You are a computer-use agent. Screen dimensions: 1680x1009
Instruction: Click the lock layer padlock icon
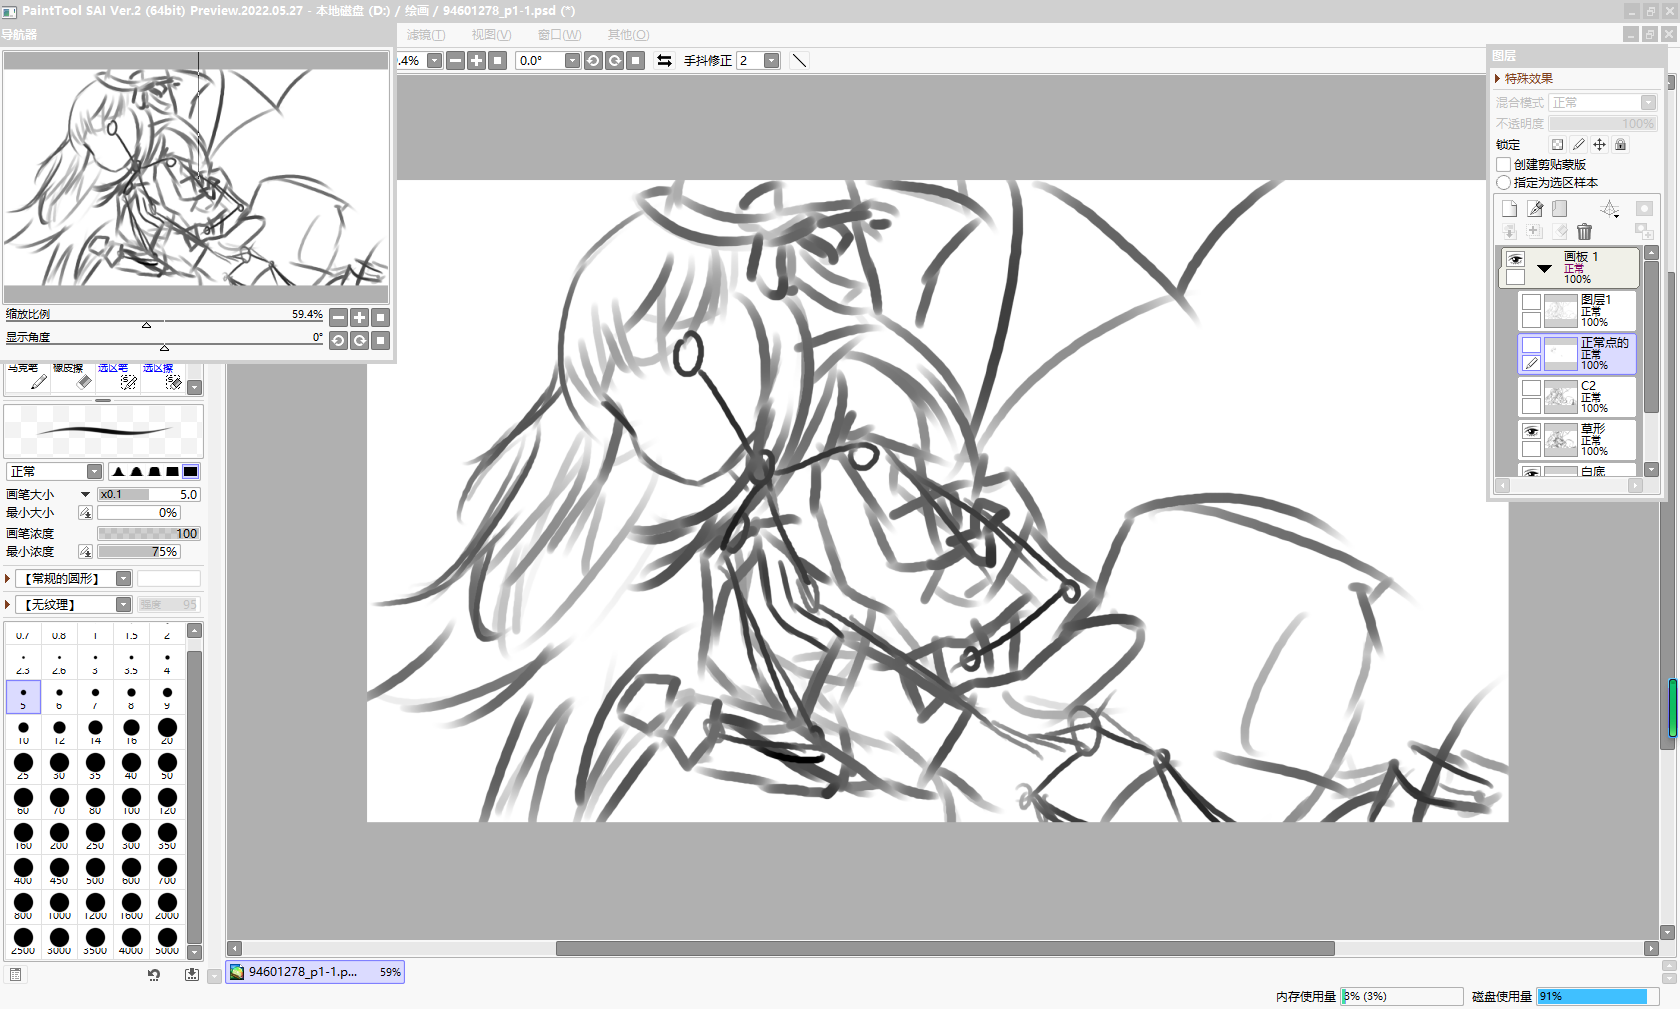click(1620, 145)
